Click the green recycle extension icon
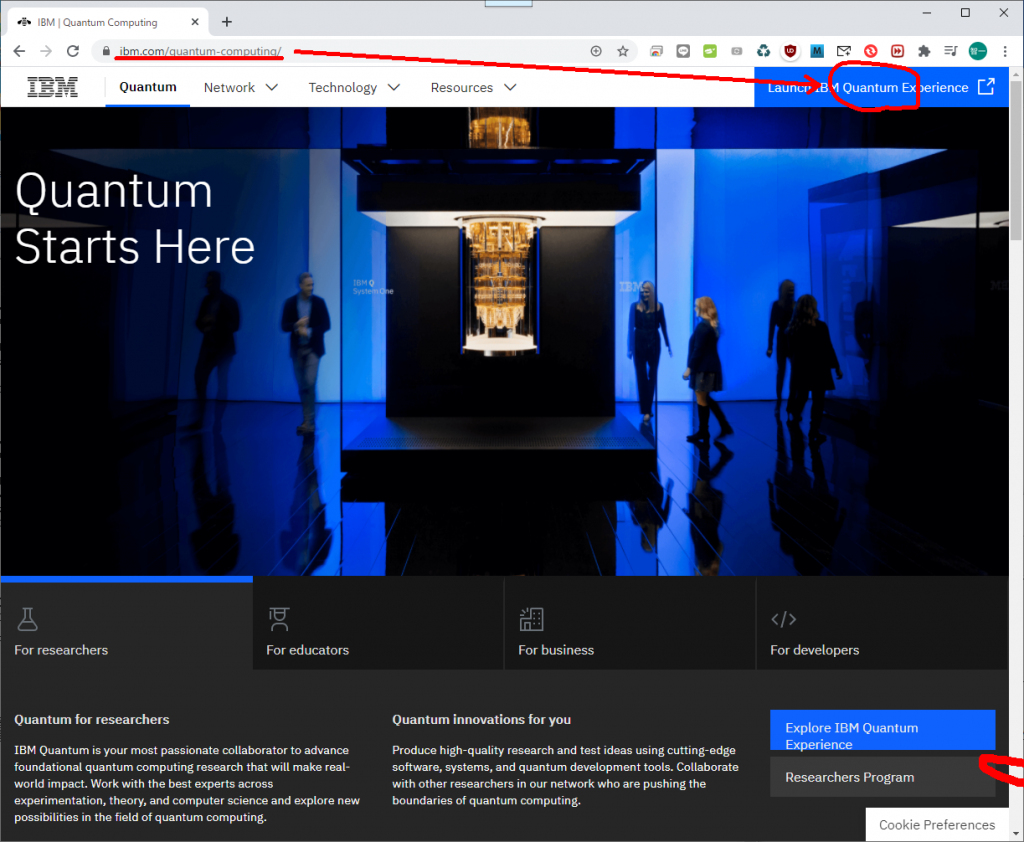 pyautogui.click(x=763, y=51)
